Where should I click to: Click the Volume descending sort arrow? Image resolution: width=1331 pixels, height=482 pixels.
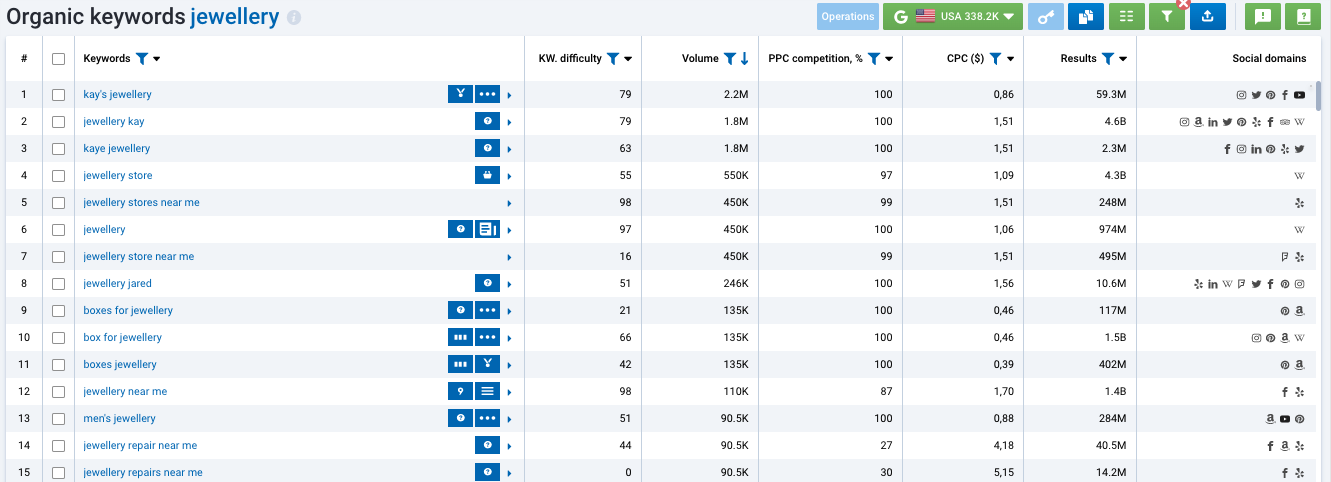pos(744,59)
